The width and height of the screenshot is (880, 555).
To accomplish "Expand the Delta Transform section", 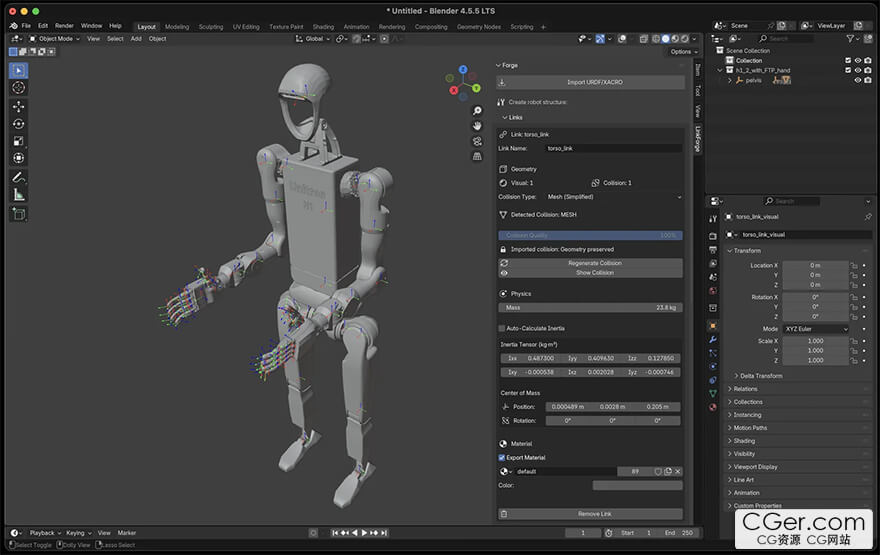I will [x=760, y=376].
